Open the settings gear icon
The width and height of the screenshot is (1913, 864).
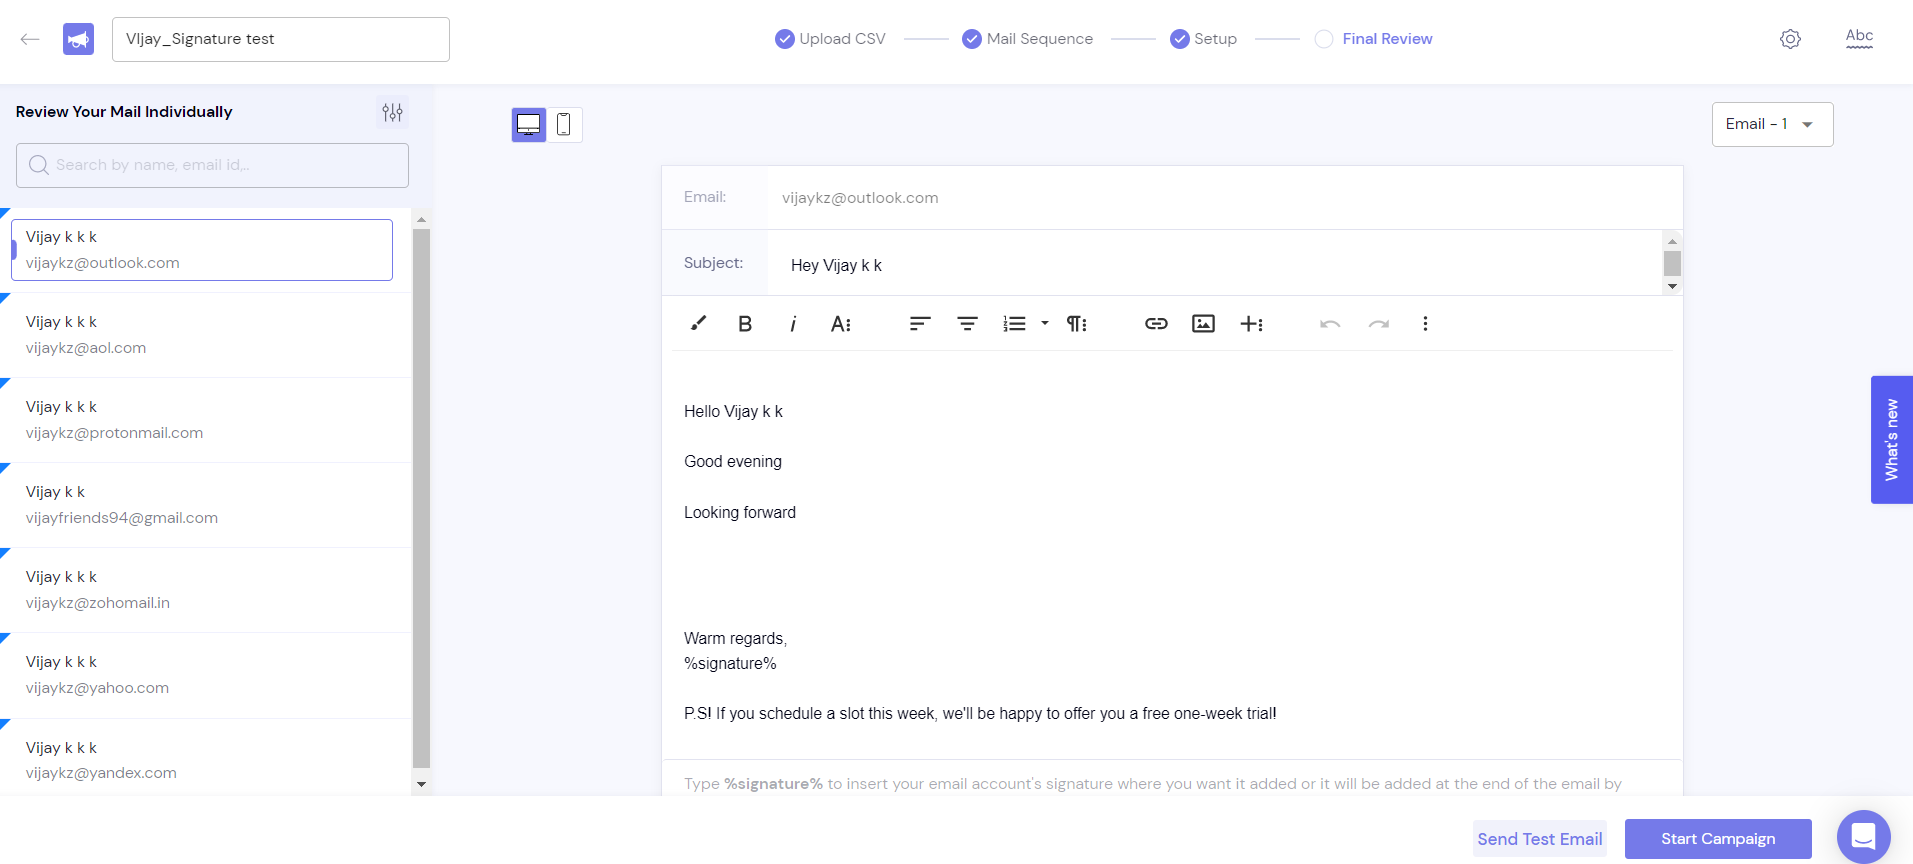[x=1790, y=39]
